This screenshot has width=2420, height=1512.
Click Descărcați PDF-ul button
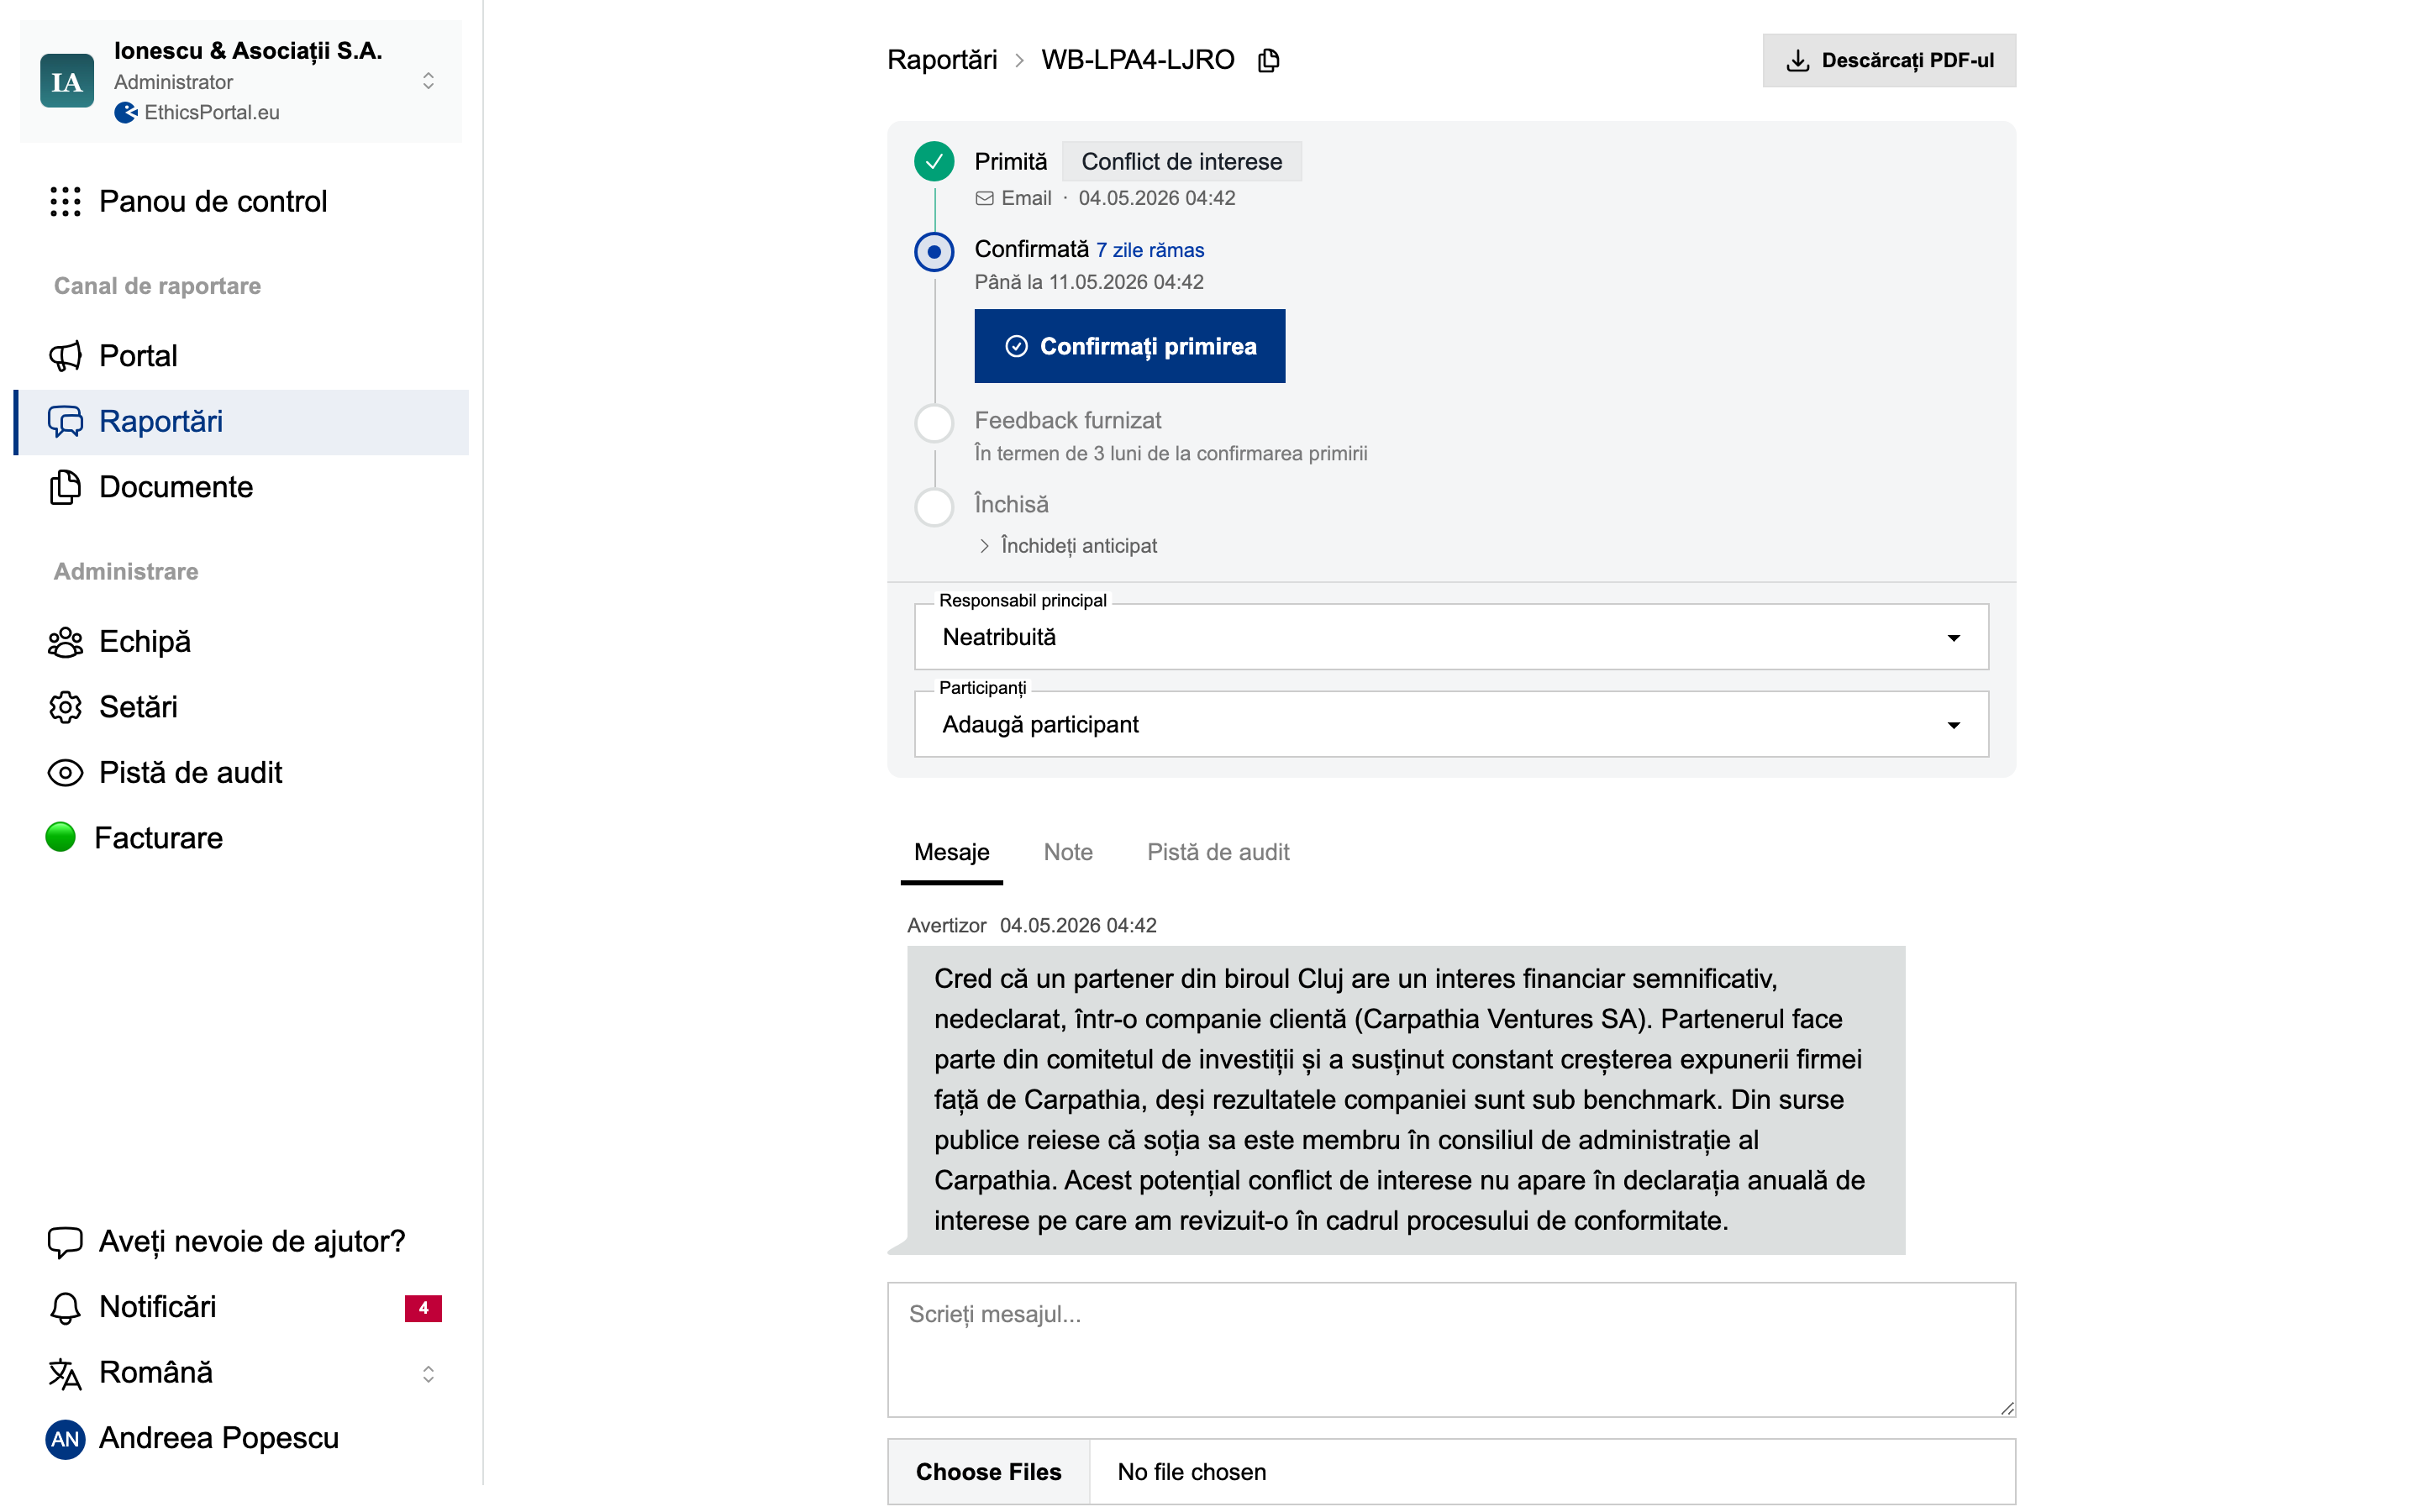pyautogui.click(x=1888, y=60)
